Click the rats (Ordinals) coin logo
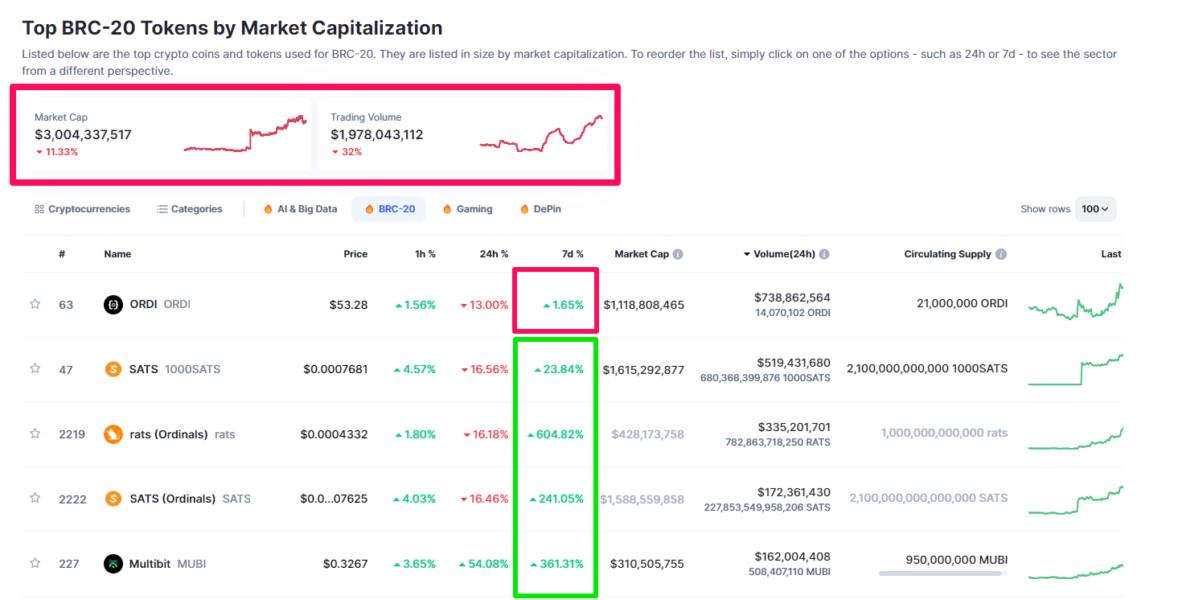1182x600 pixels. click(x=113, y=434)
